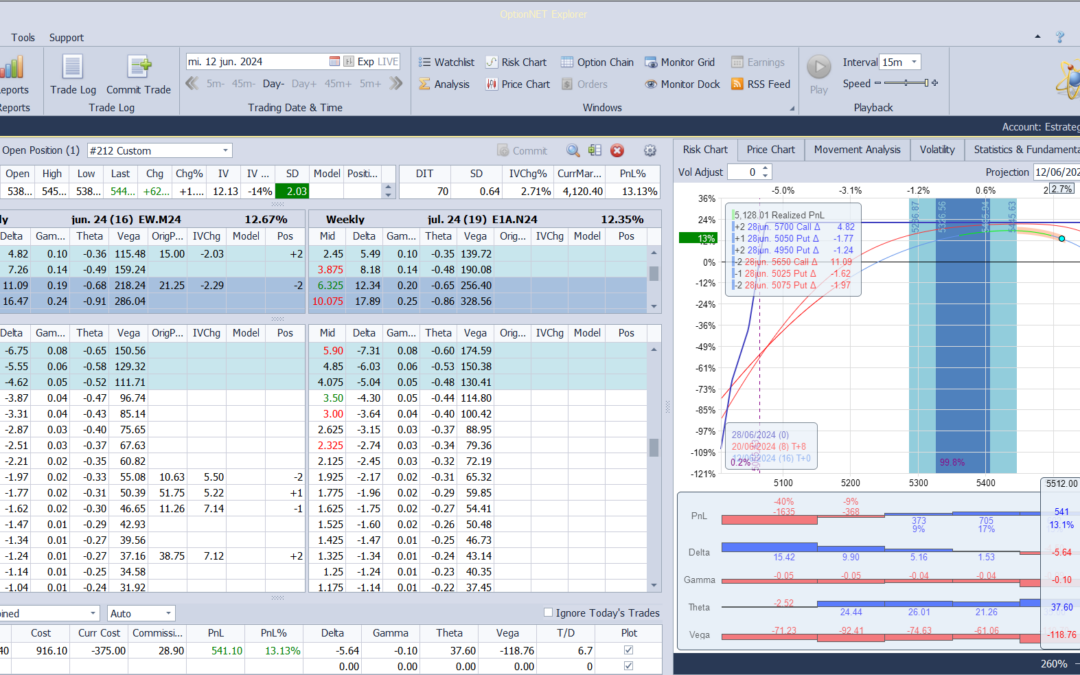Viewport: 1080px width, 675px height.
Task: Jump forward with the double-right arrow
Action: click(395, 83)
